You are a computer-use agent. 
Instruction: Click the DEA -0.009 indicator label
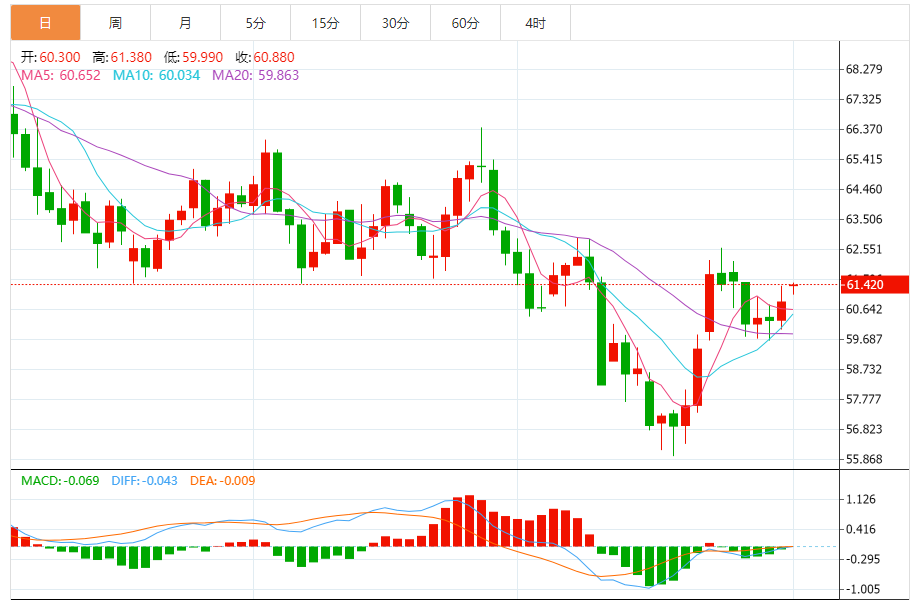pos(221,481)
